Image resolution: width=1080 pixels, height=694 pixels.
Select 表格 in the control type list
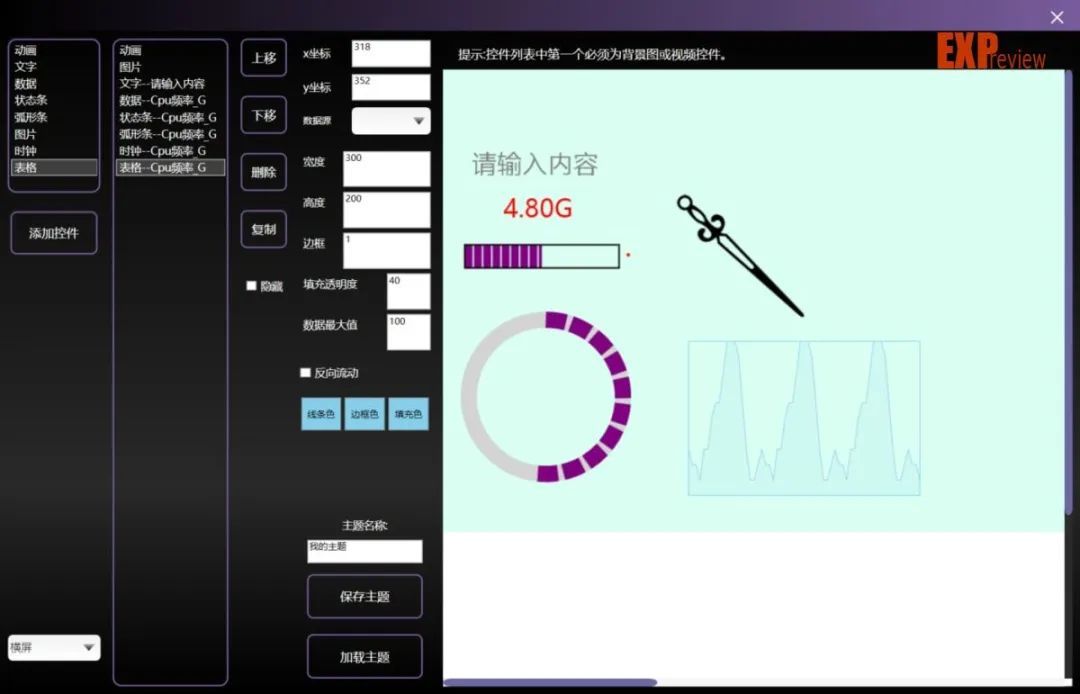(x=54, y=167)
